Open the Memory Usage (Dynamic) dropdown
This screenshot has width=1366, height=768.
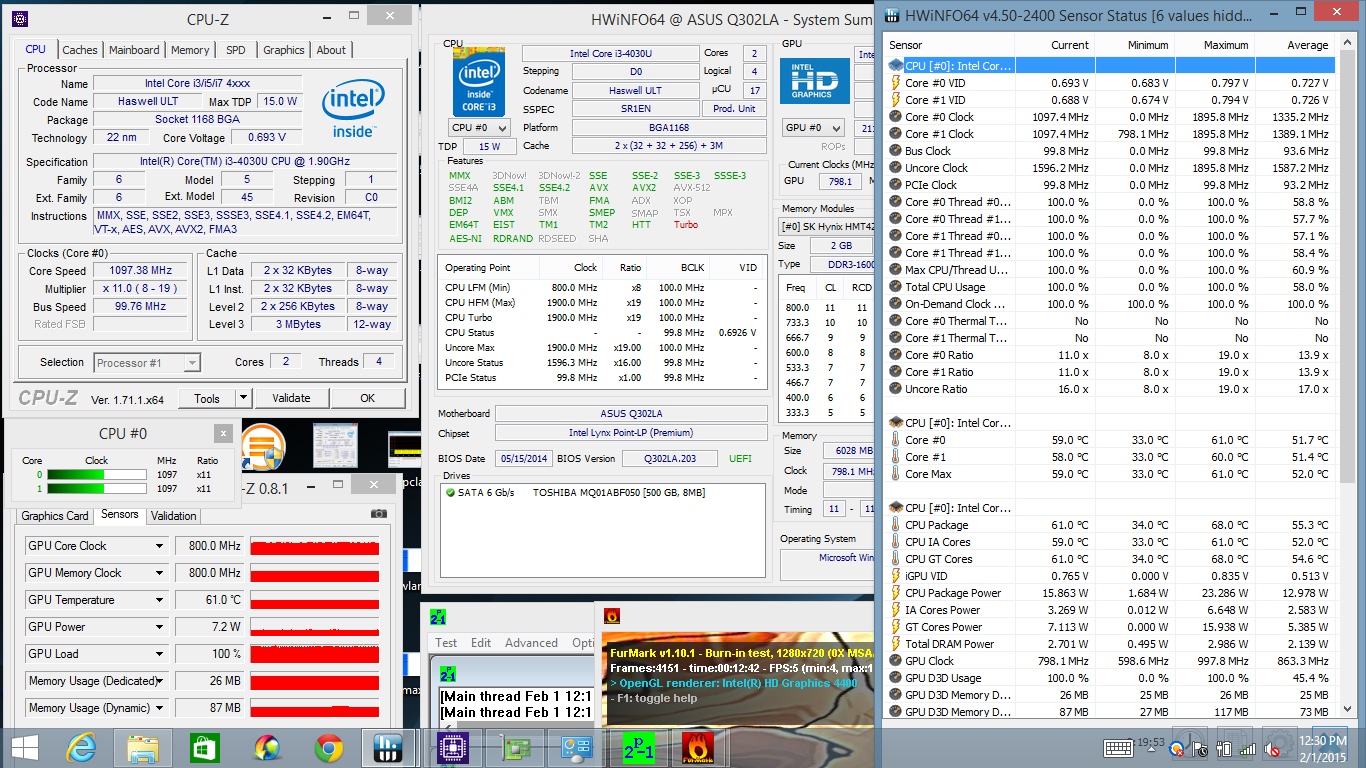tap(159, 708)
